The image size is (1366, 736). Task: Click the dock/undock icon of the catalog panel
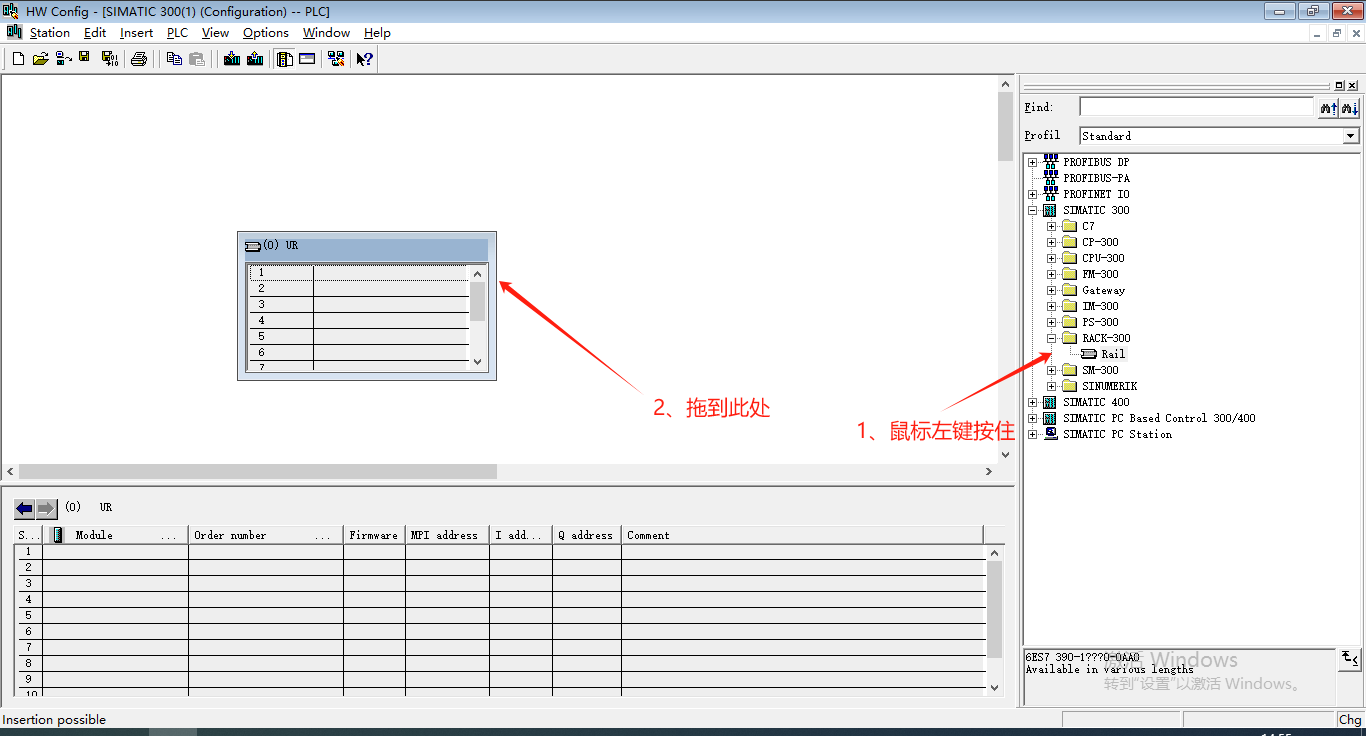tap(1340, 86)
